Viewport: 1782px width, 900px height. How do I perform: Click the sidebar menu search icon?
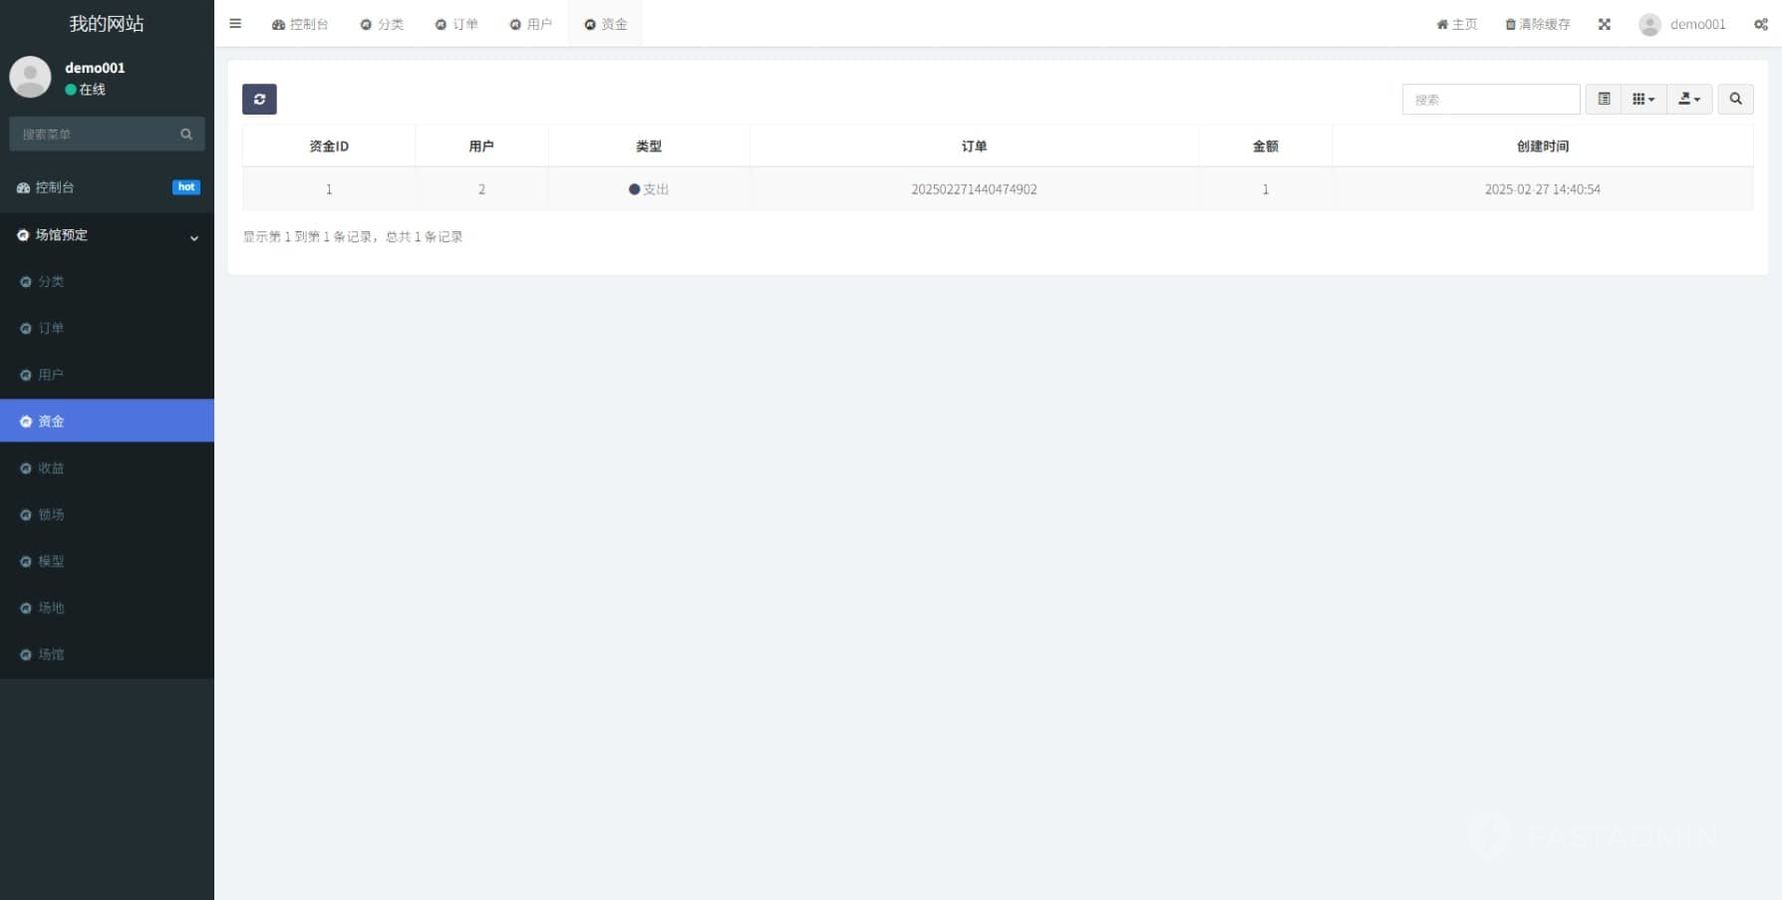(186, 134)
